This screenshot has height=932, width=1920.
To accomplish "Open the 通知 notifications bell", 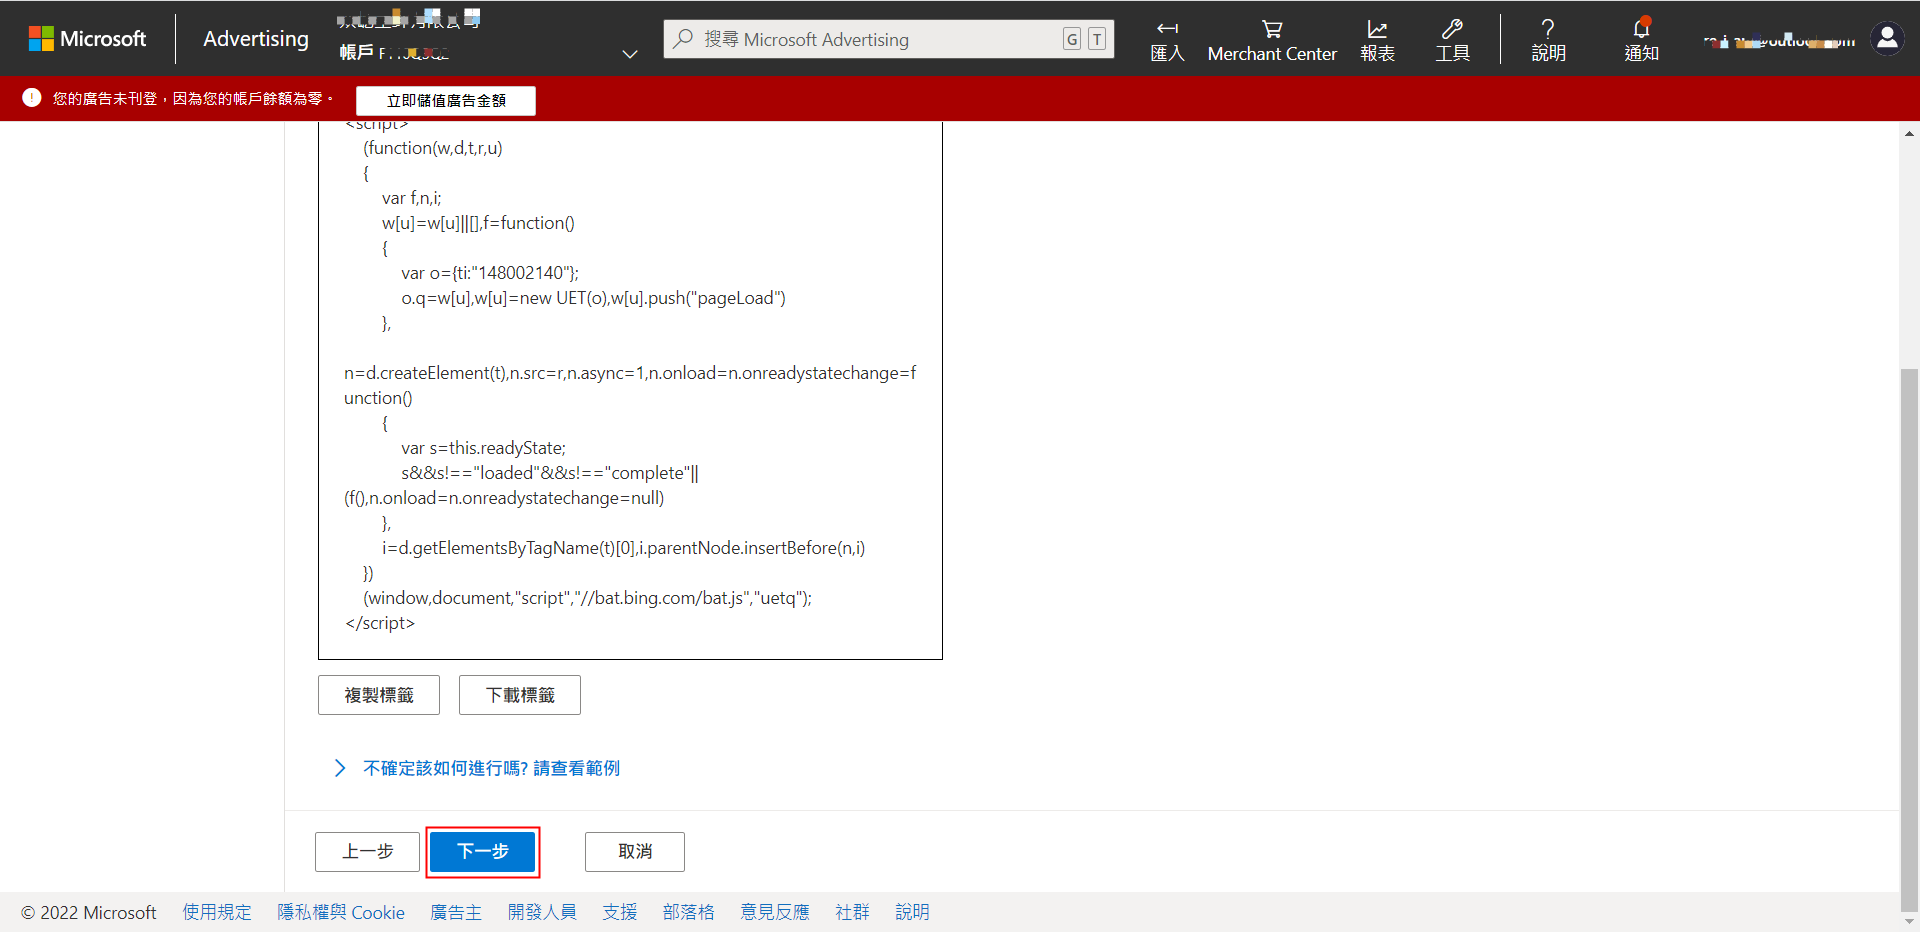I will 1641,40.
